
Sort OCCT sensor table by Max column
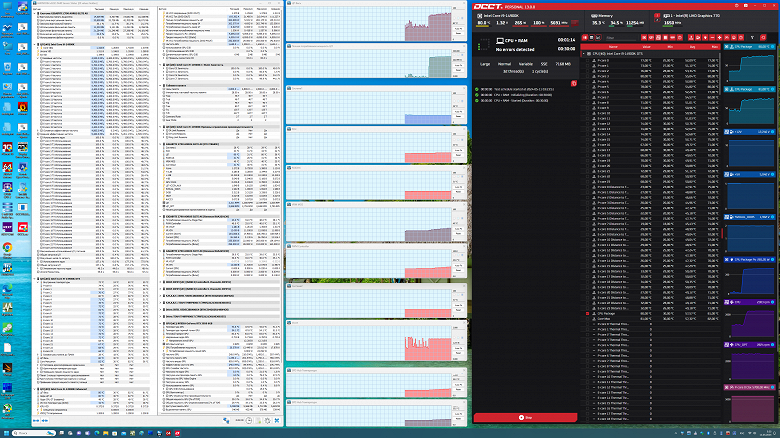pos(714,47)
